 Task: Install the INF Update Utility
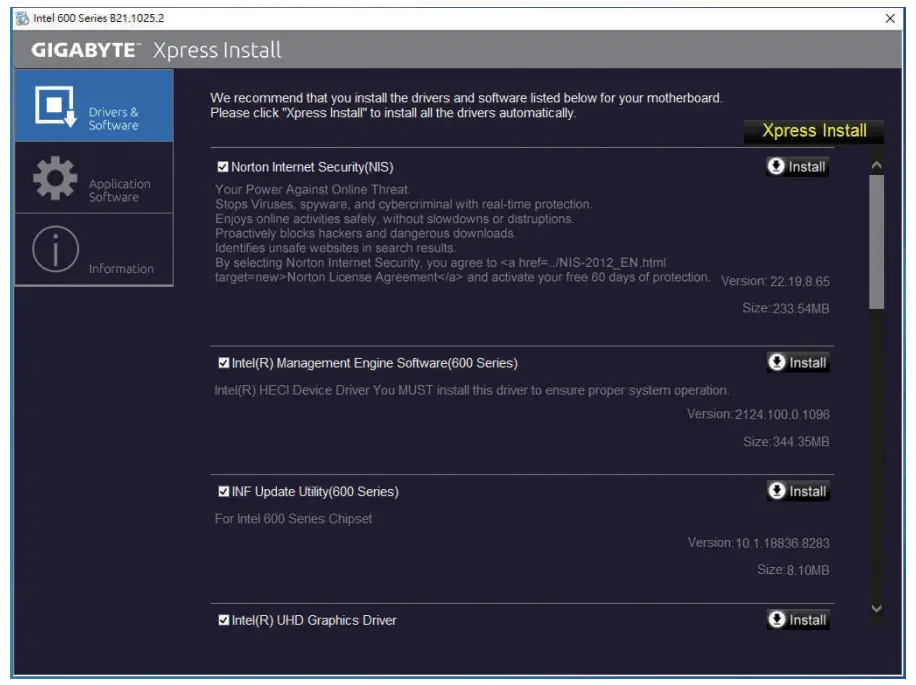click(x=798, y=492)
